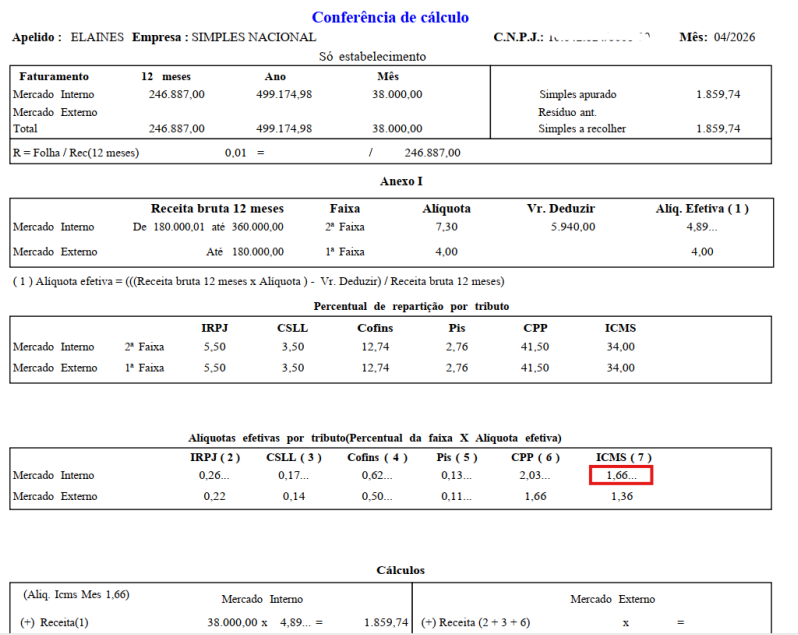The width and height of the screenshot is (798, 635).
Task: Select Mercado Interno 12 meses value in Faturamento
Action: (x=177, y=94)
